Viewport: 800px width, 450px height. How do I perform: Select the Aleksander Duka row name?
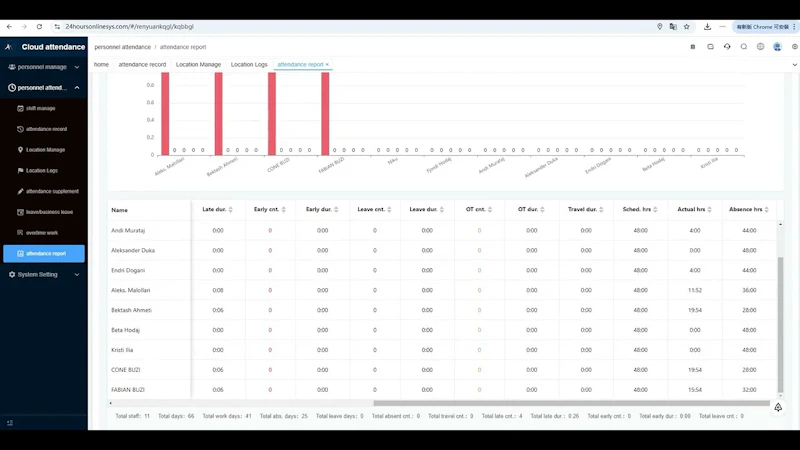[x=133, y=251]
